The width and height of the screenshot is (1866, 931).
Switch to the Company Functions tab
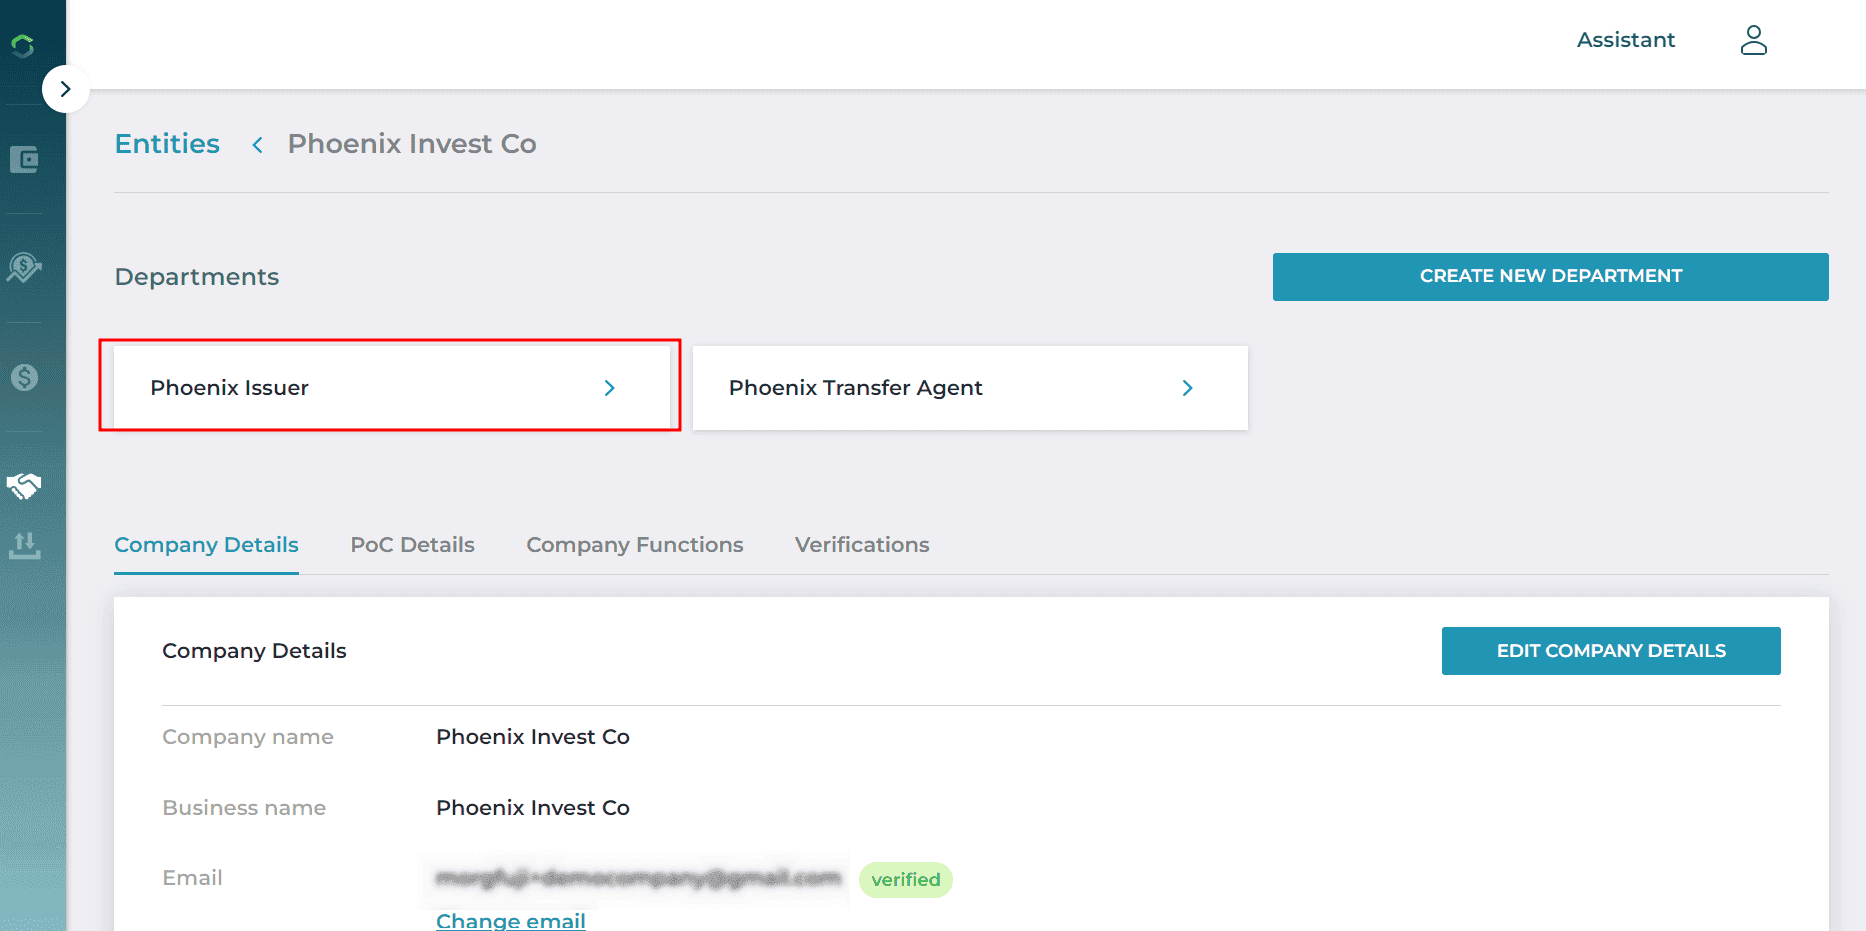coord(634,545)
